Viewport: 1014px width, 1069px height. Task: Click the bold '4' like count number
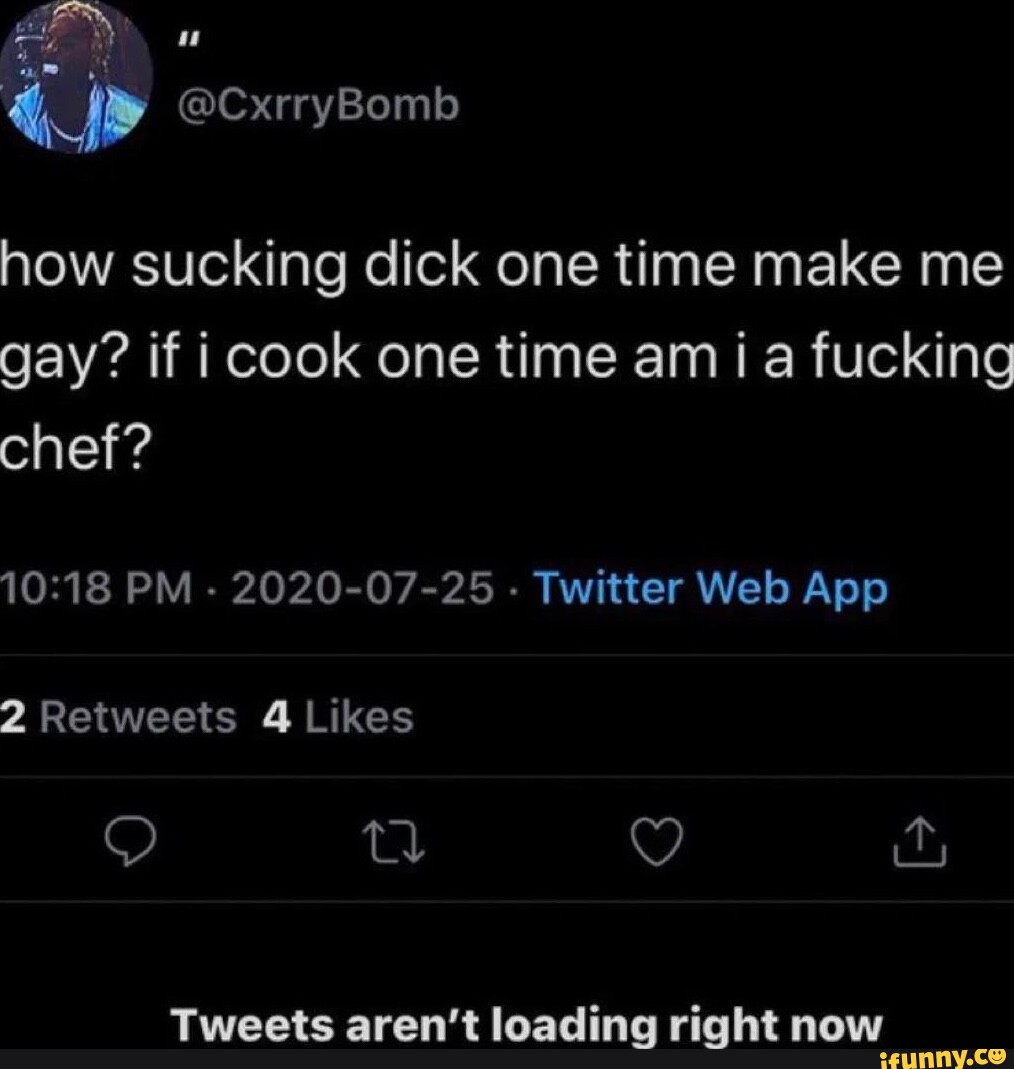point(277,715)
